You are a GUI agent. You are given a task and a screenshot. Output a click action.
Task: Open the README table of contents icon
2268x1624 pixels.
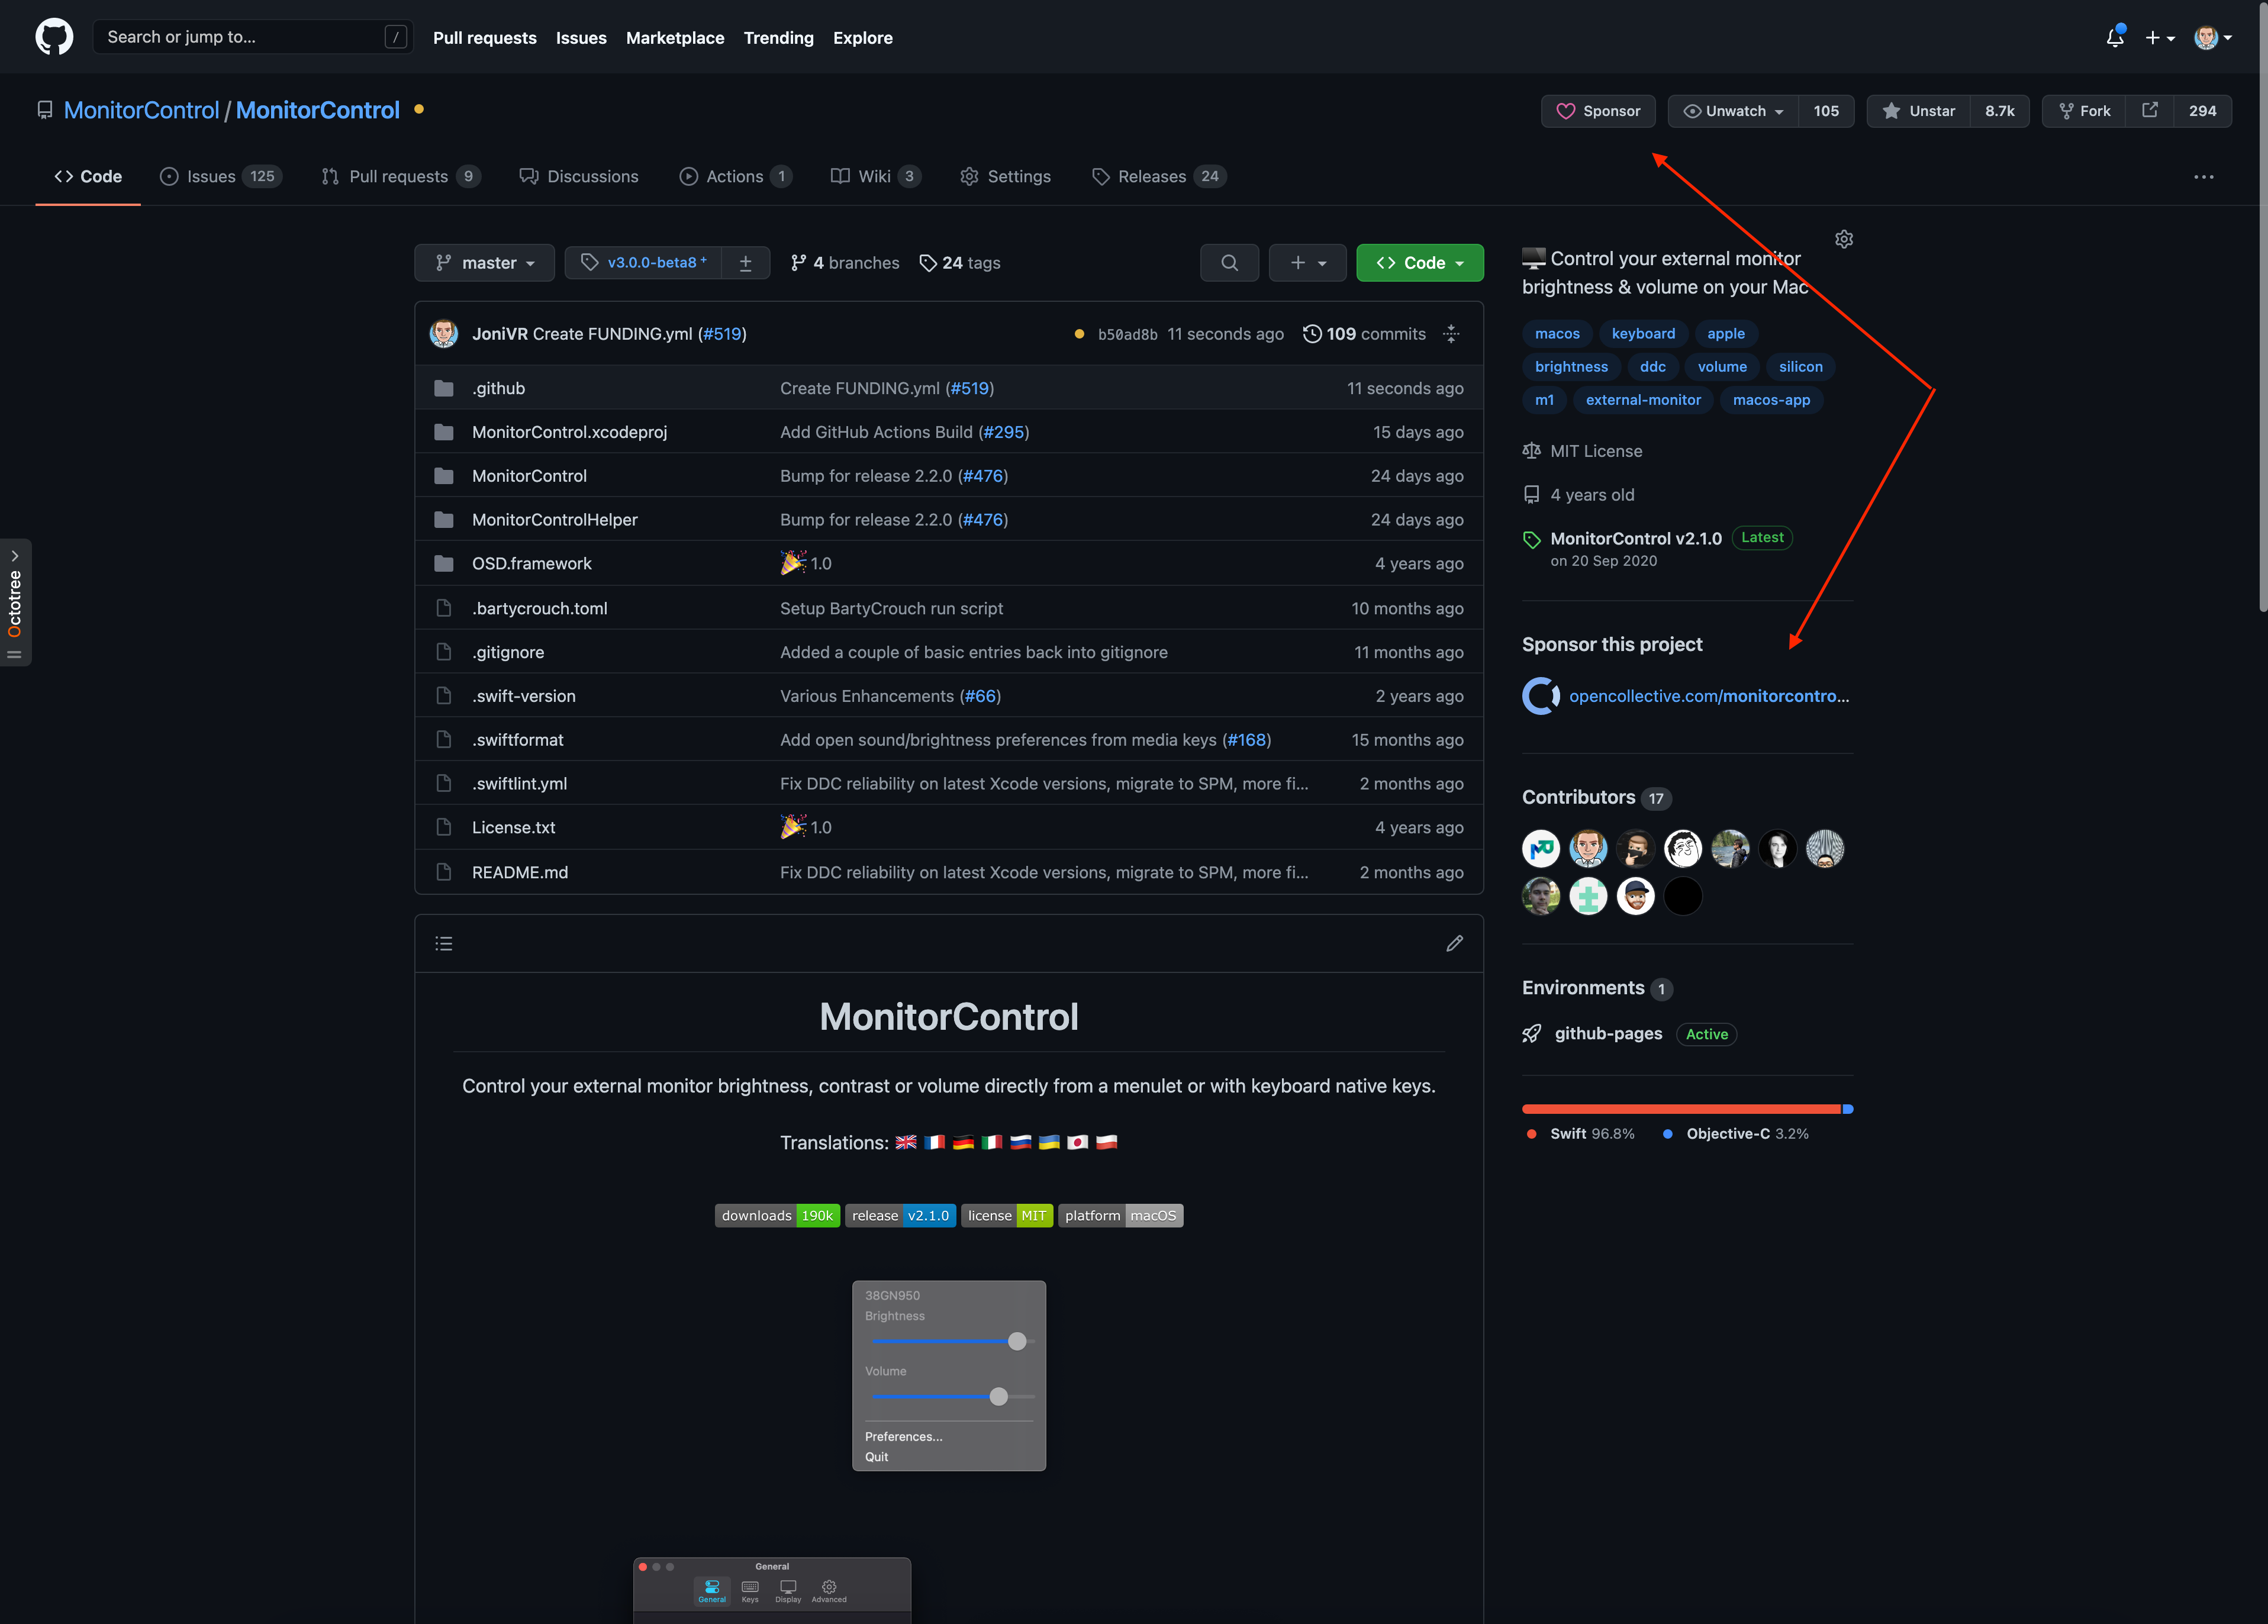click(x=443, y=943)
